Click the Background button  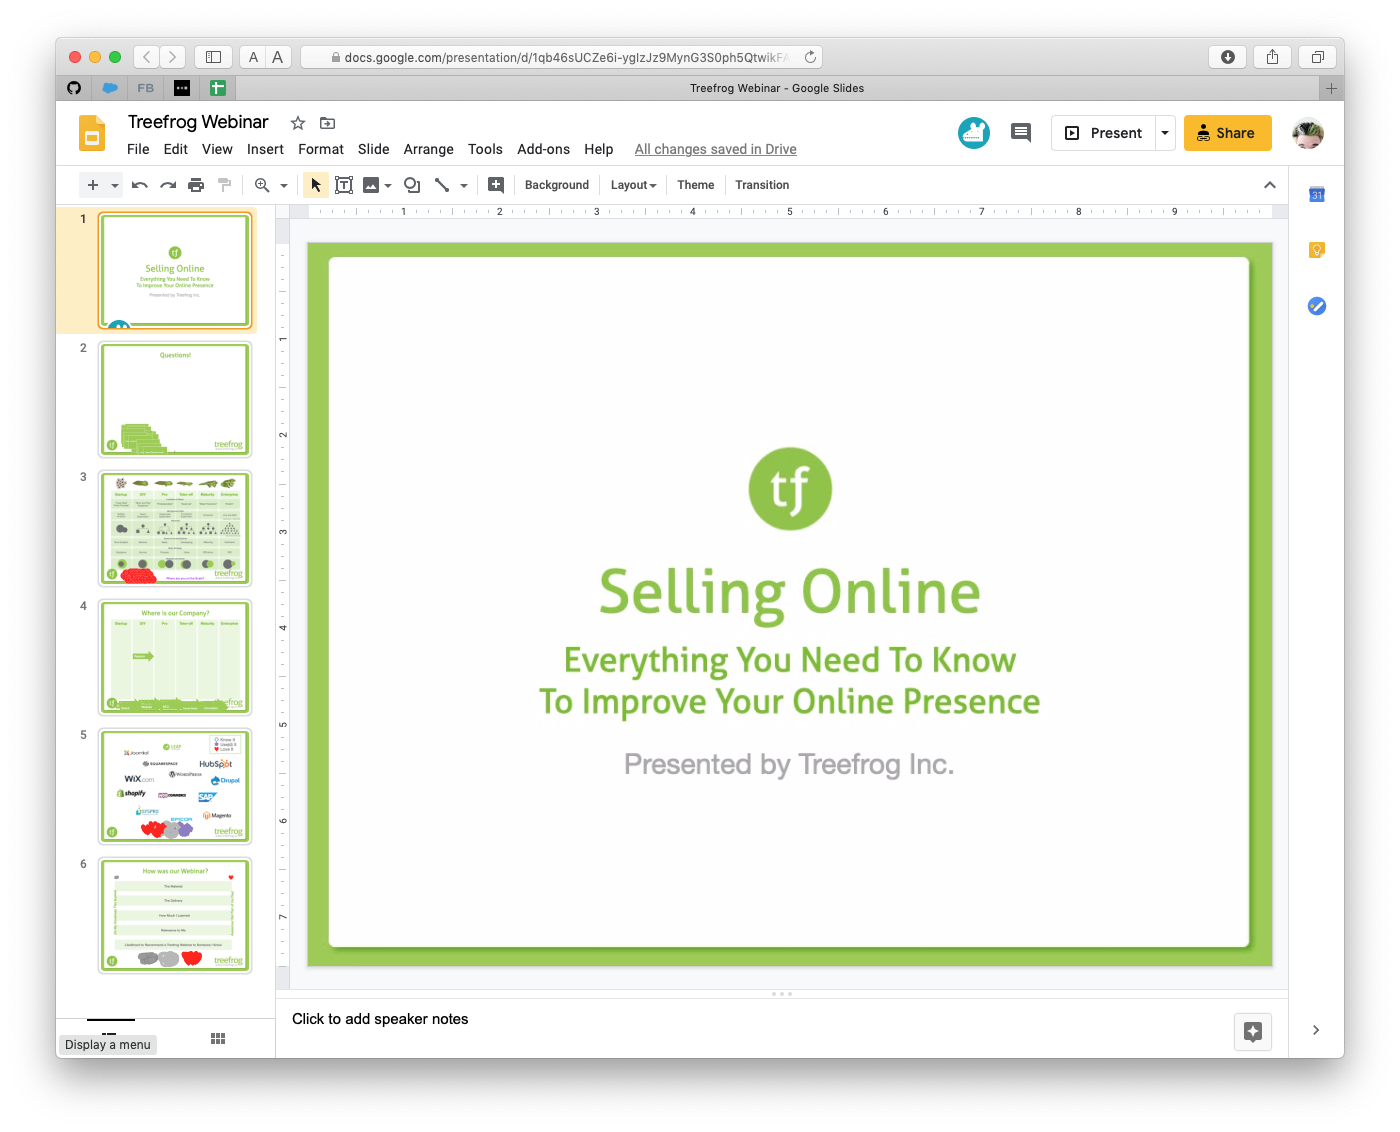pos(557,185)
